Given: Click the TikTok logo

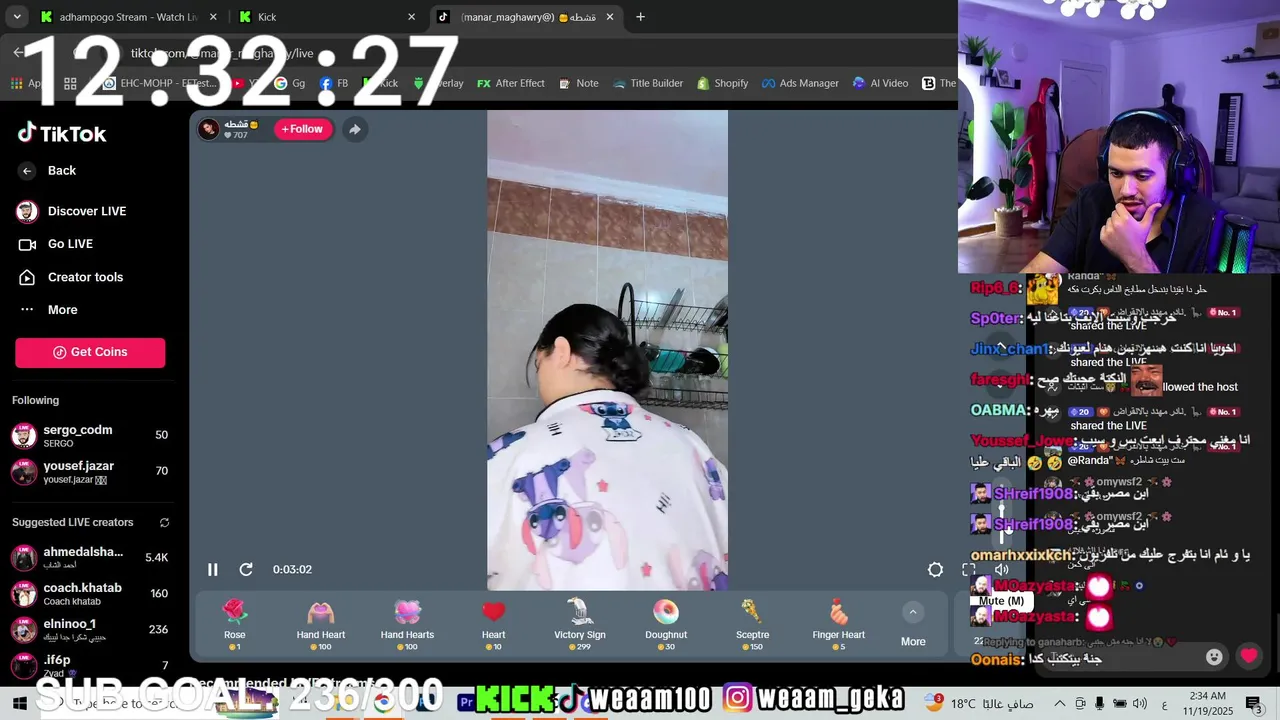Looking at the screenshot, I should click(62, 133).
